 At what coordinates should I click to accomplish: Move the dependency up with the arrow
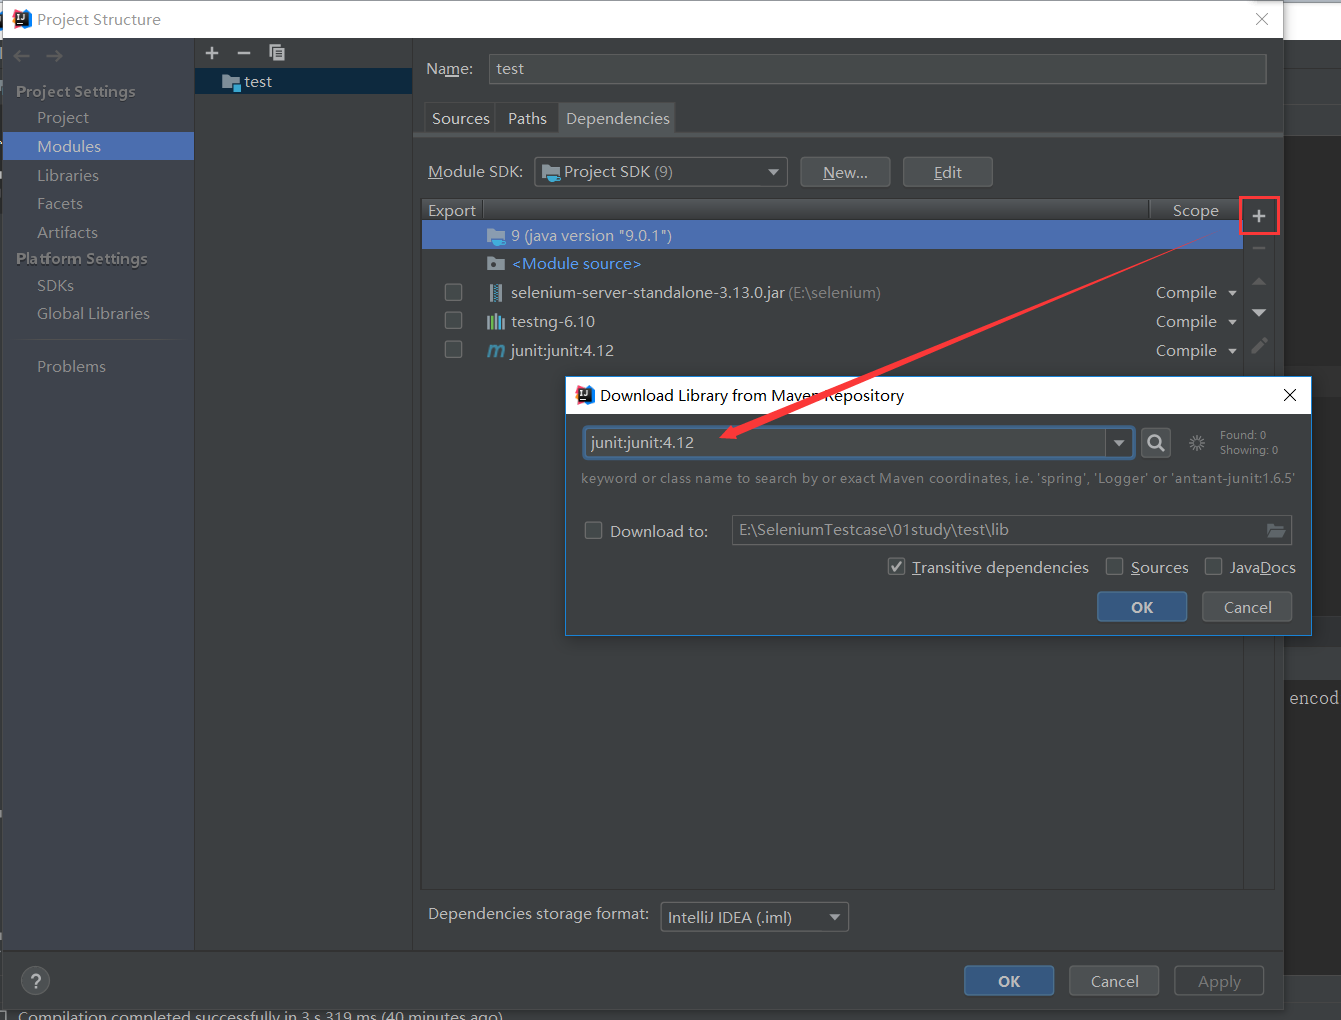coord(1259,281)
